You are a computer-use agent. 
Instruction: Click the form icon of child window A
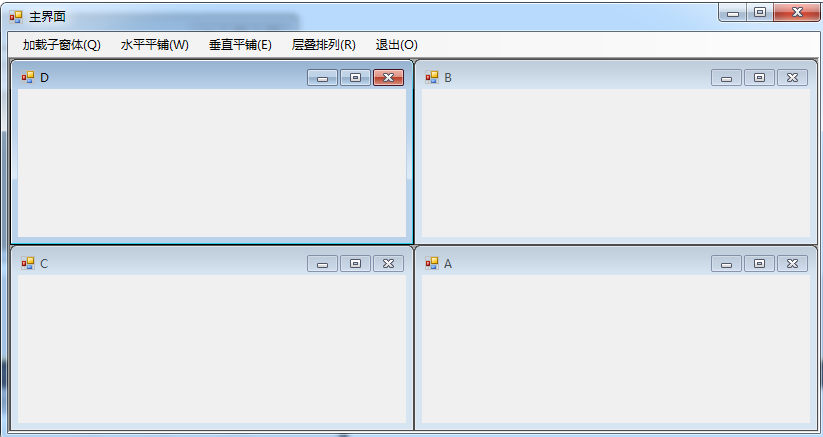tap(432, 263)
